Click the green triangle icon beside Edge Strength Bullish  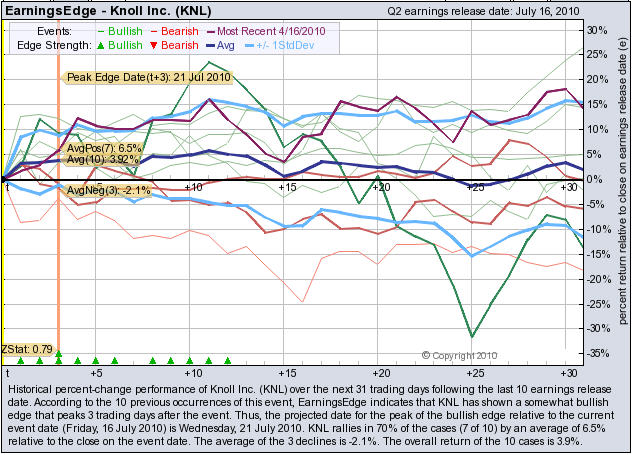[x=100, y=46]
